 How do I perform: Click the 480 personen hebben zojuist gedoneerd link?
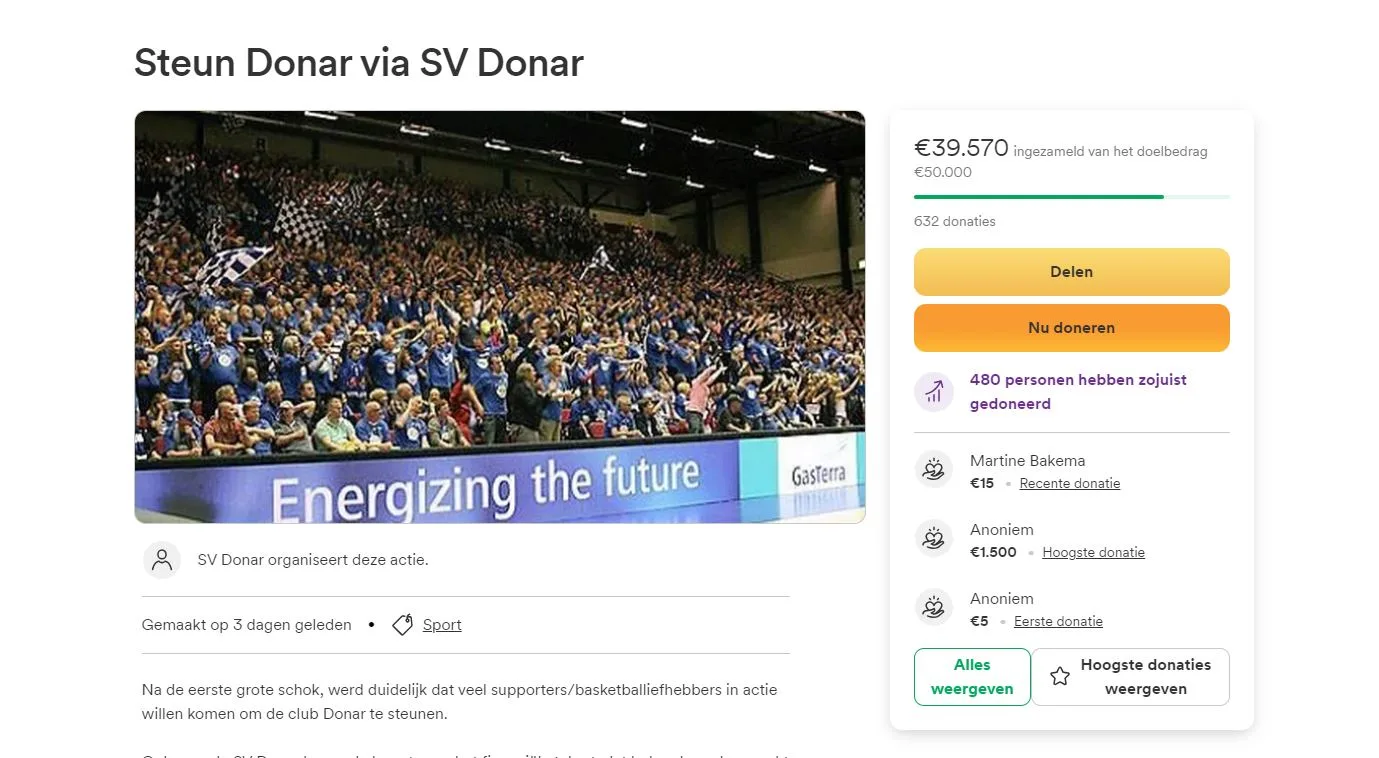pos(1078,391)
